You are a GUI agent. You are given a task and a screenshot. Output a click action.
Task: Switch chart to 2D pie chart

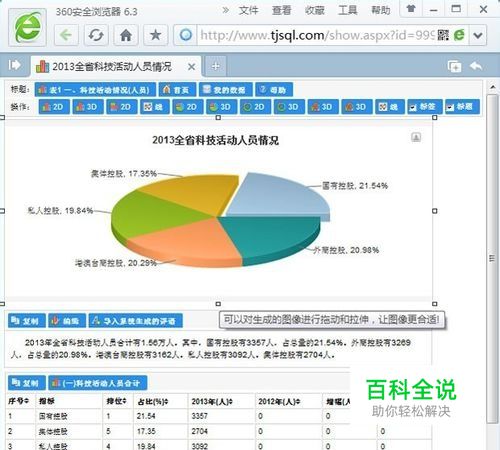coord(188,107)
